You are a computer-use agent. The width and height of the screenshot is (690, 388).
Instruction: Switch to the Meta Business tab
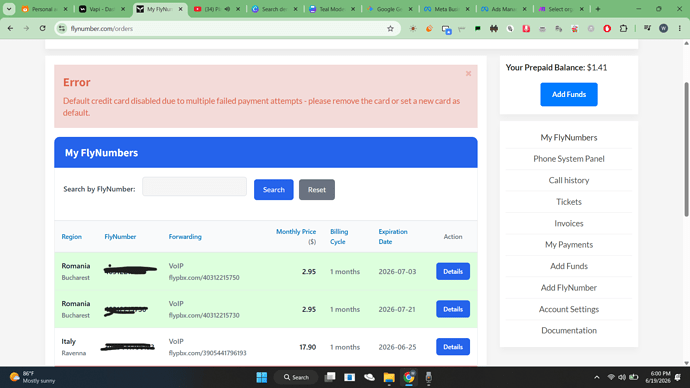[x=447, y=9]
